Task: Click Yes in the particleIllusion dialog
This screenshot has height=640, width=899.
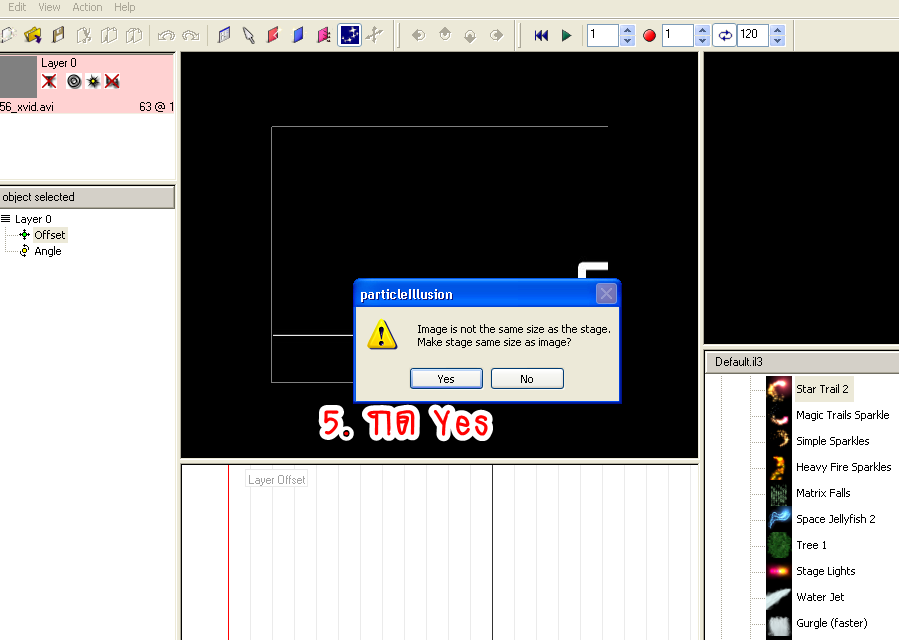Action: click(x=446, y=378)
